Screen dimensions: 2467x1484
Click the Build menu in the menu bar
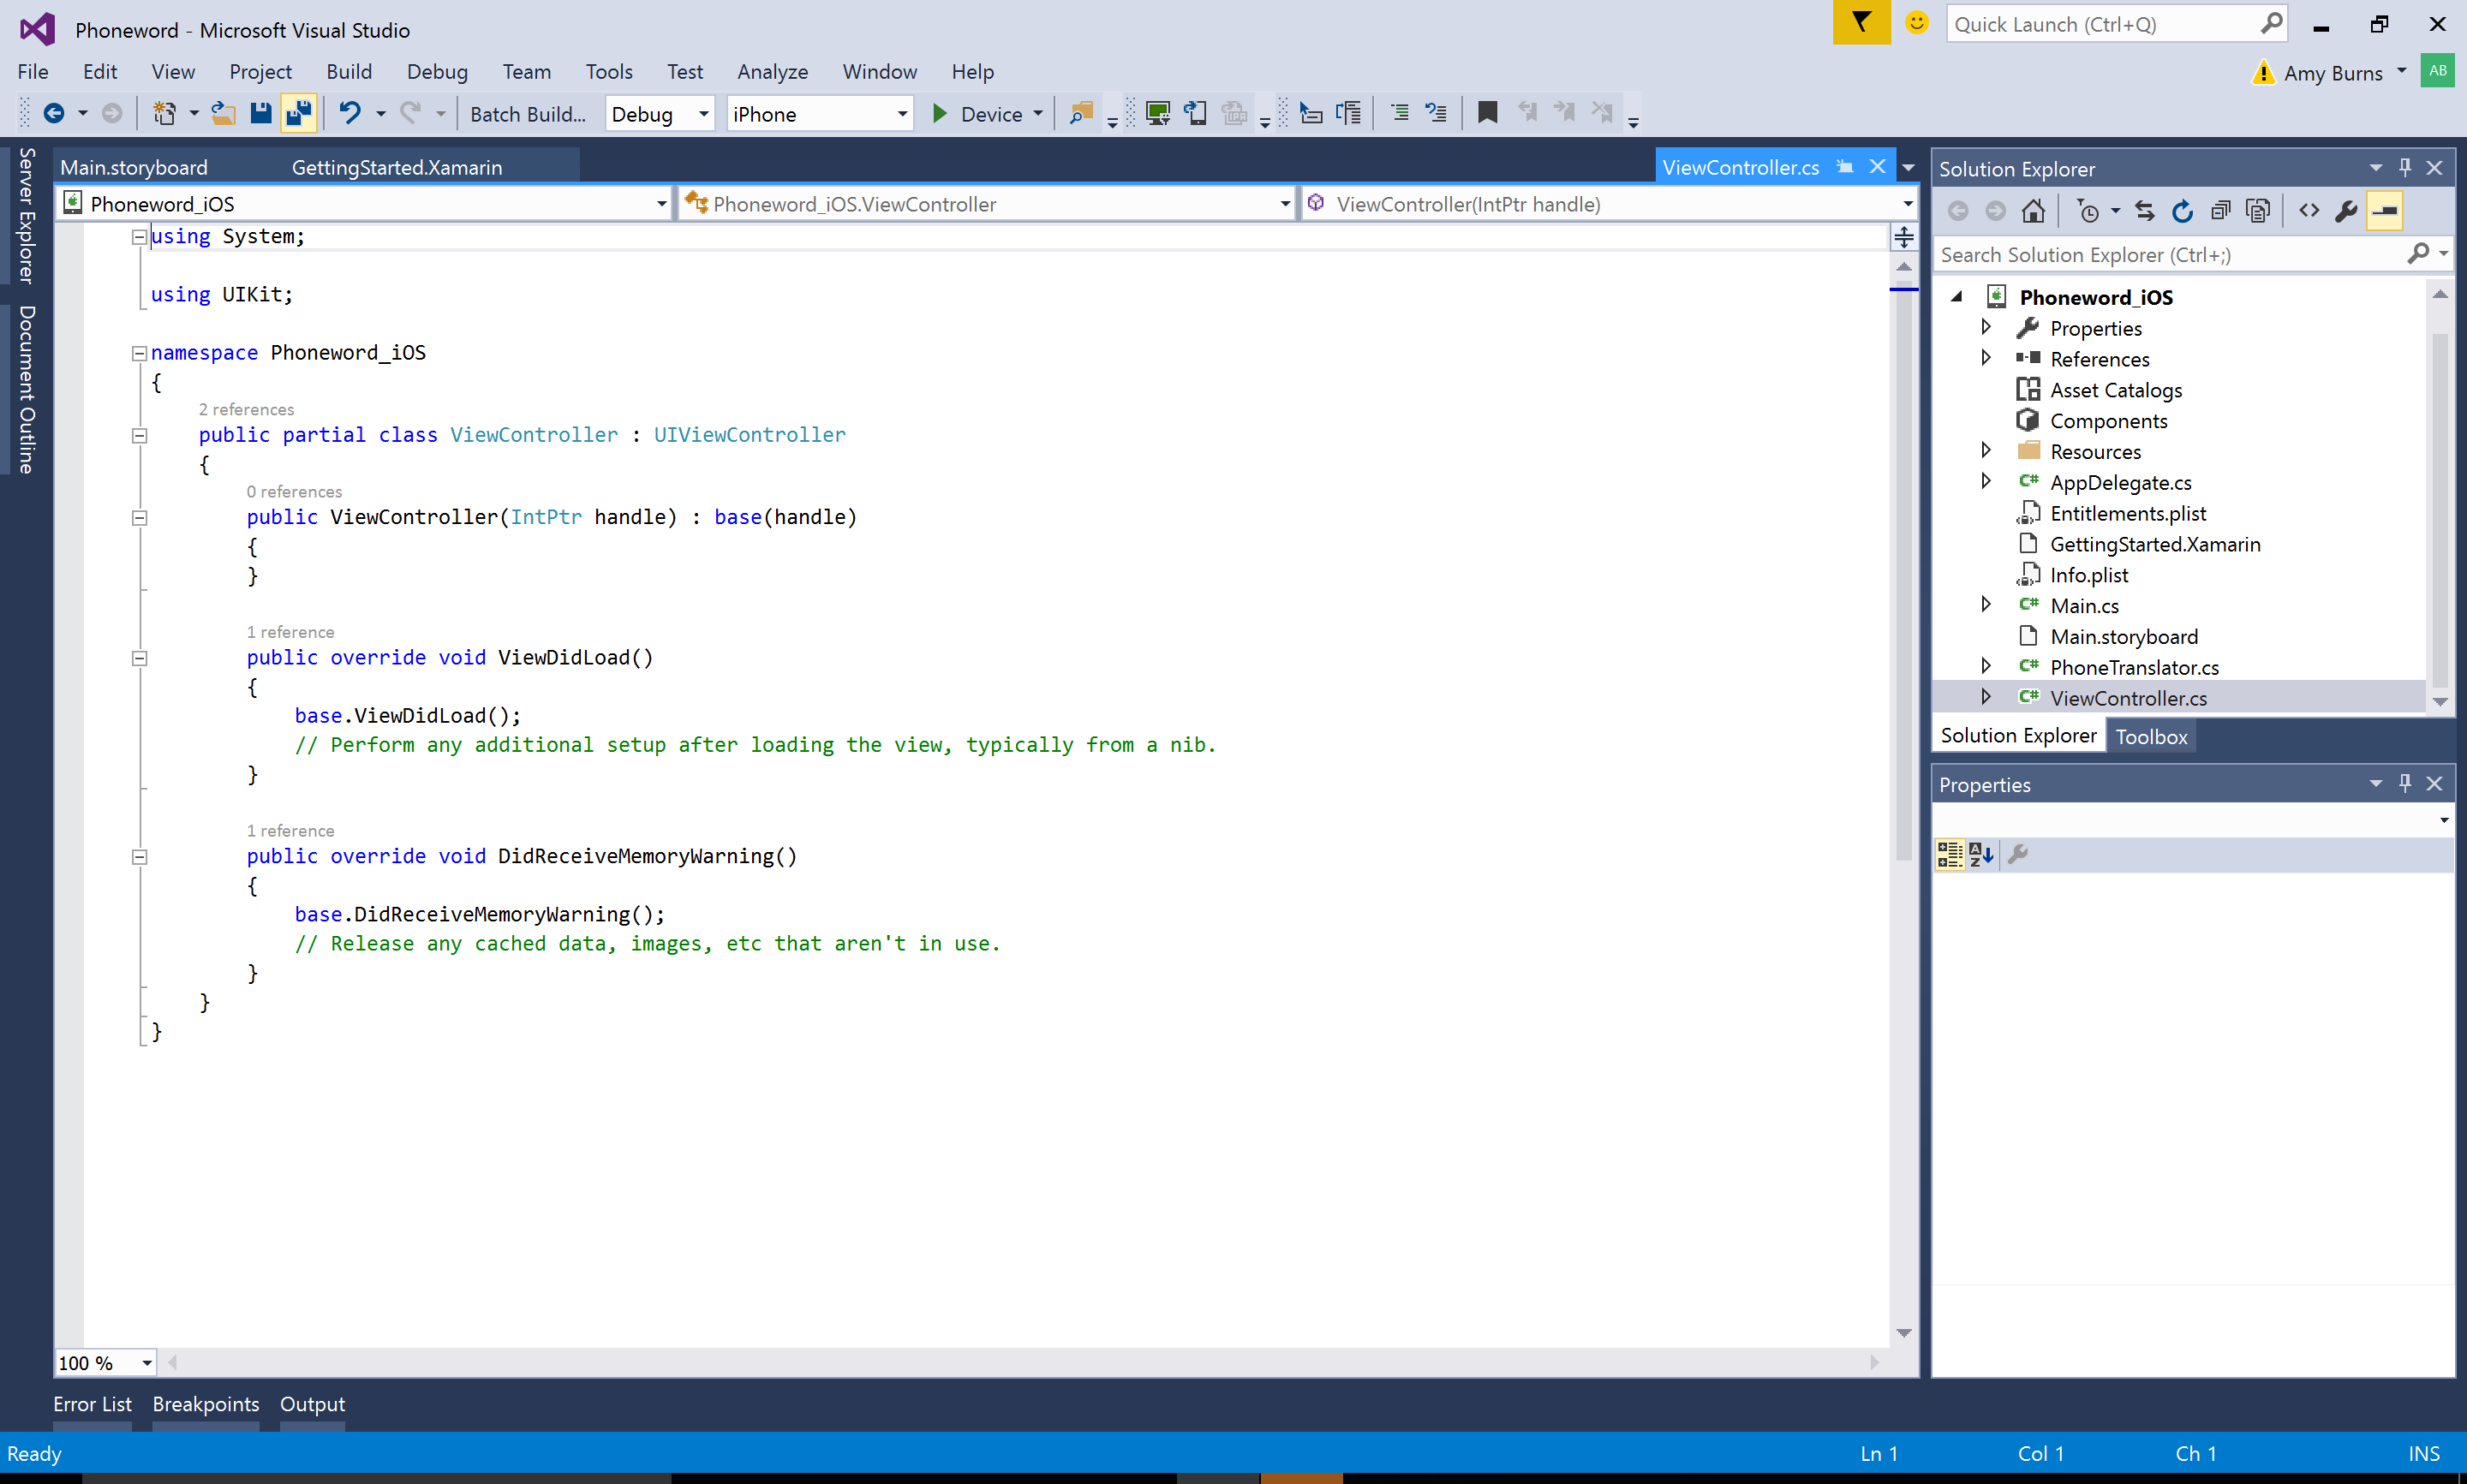click(345, 70)
